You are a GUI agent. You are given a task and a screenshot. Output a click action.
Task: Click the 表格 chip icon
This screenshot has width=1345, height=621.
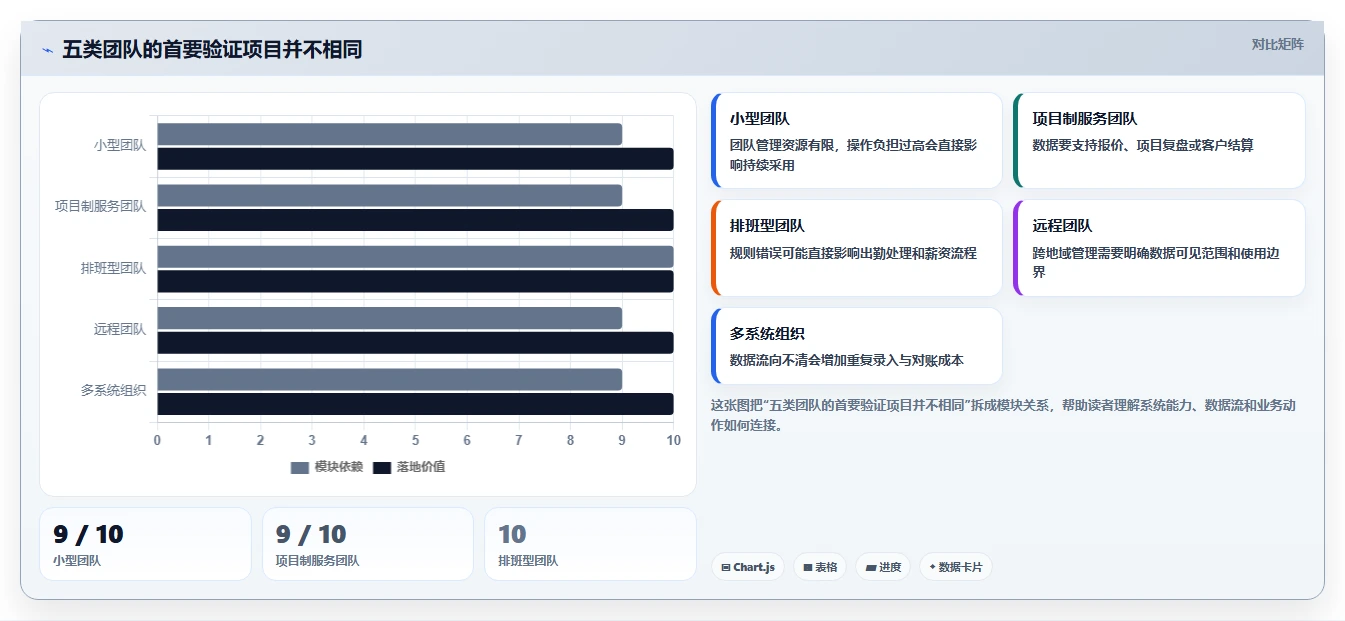pyautogui.click(x=807, y=567)
